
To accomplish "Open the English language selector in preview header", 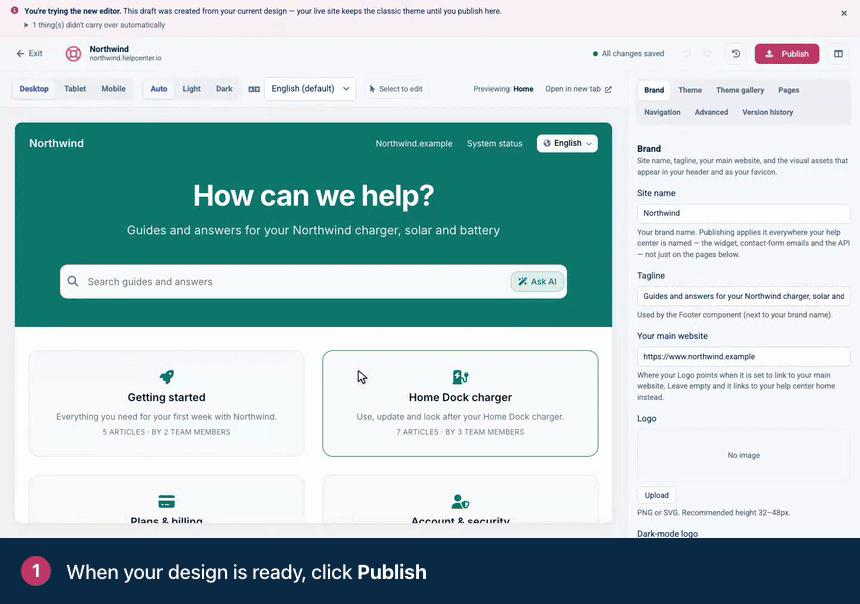I will point(567,143).
